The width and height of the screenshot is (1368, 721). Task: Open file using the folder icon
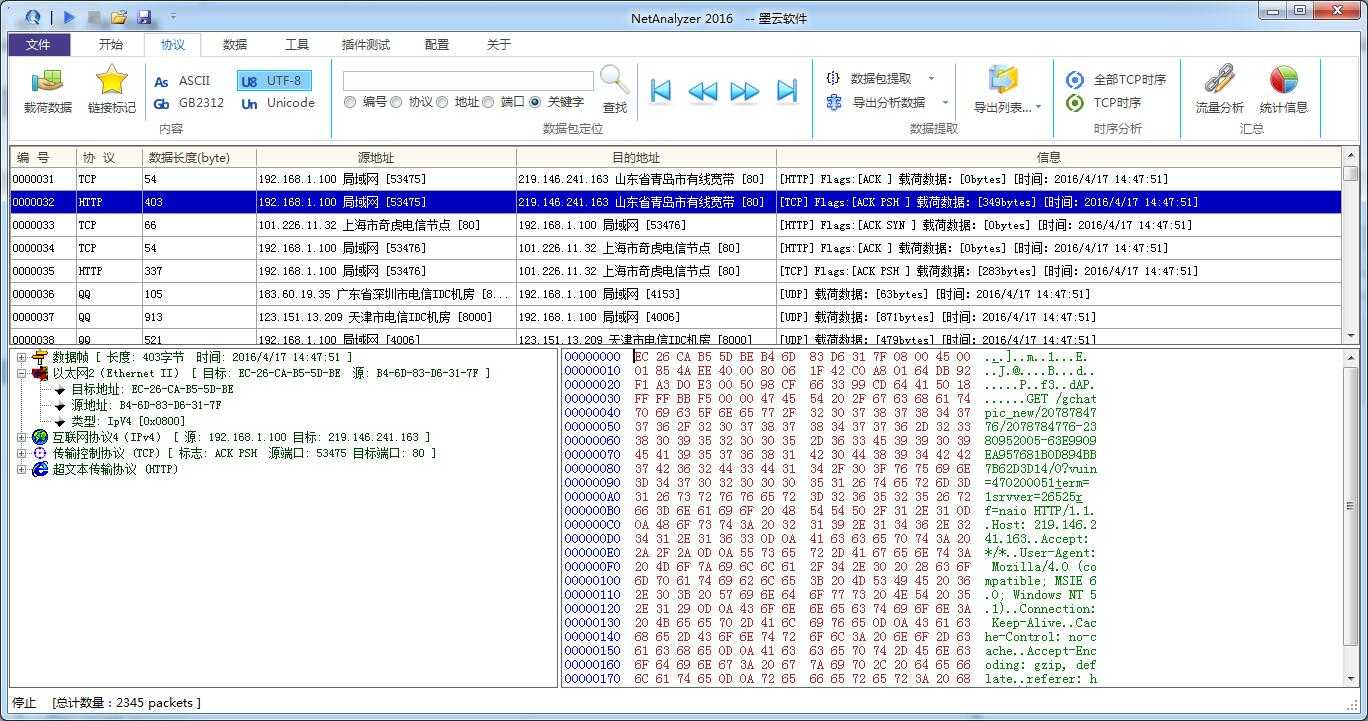tap(119, 17)
